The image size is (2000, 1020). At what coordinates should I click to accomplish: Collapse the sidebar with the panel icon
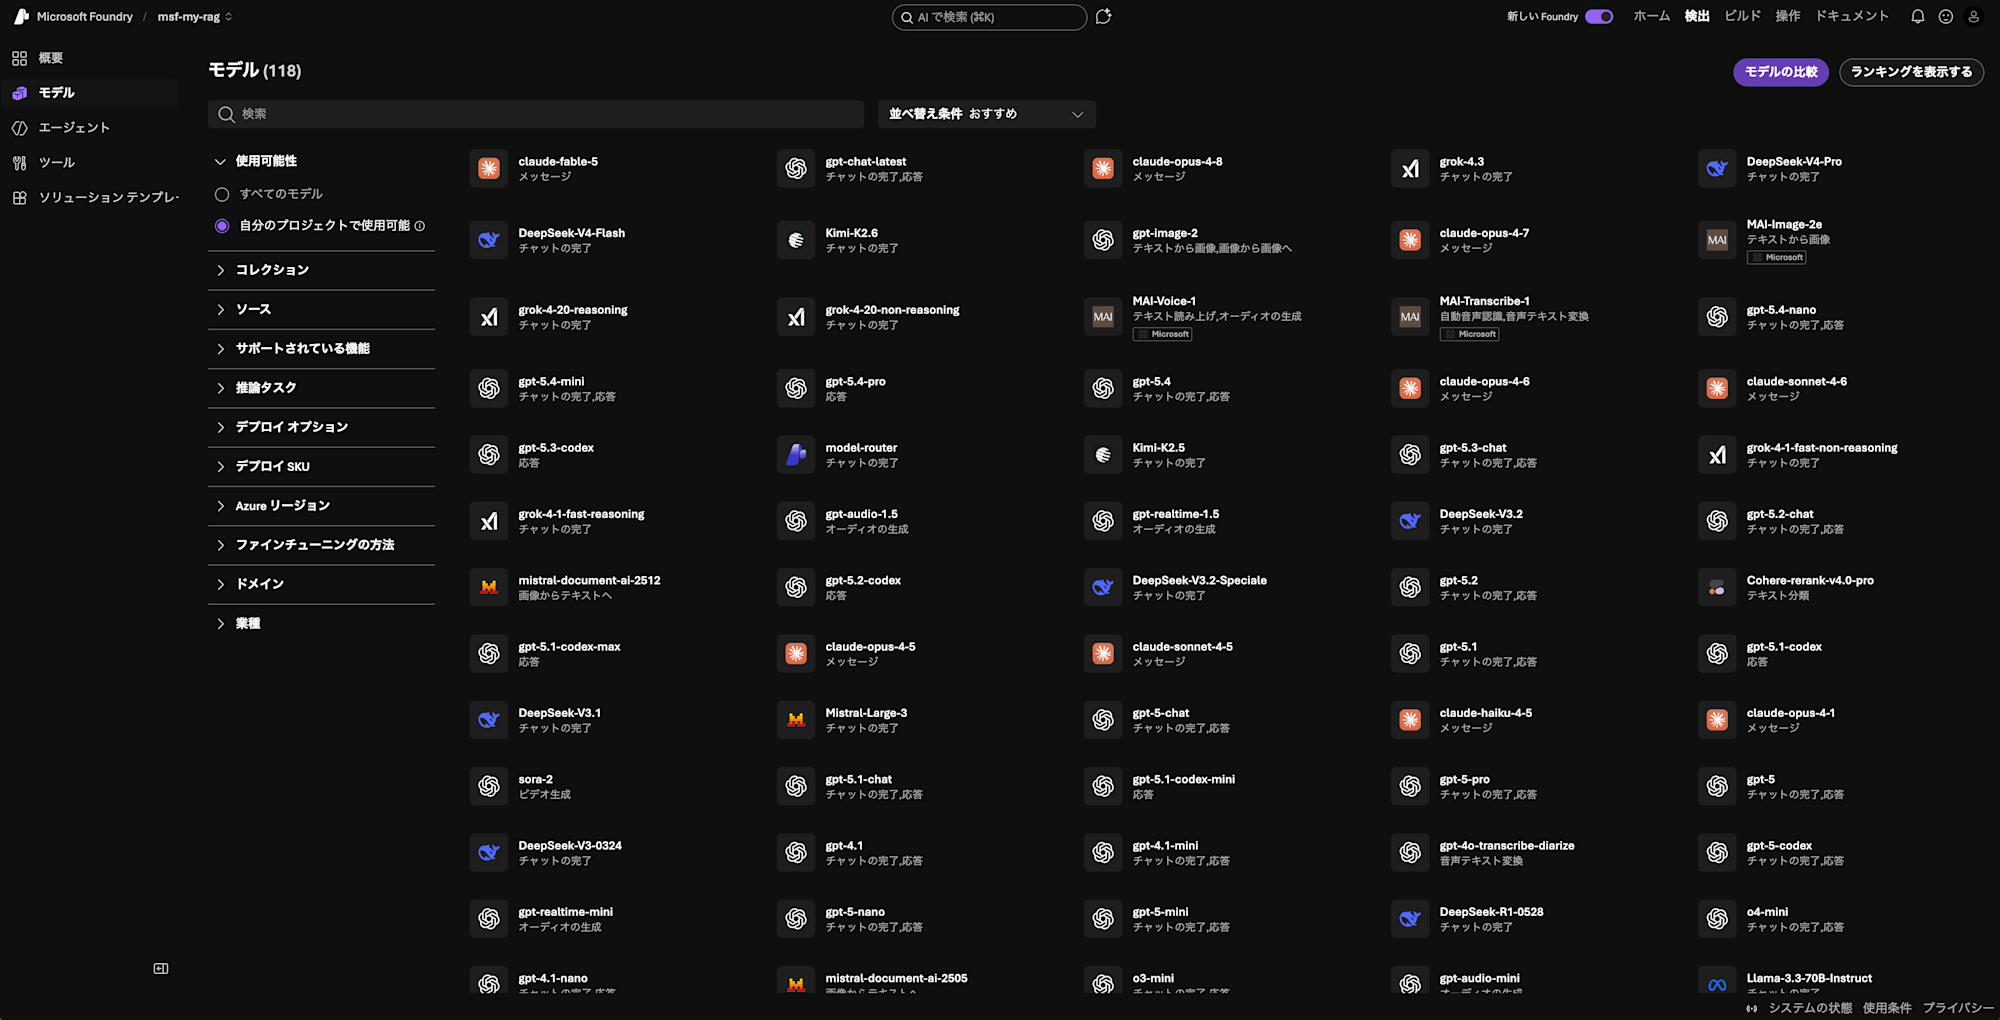(x=161, y=968)
